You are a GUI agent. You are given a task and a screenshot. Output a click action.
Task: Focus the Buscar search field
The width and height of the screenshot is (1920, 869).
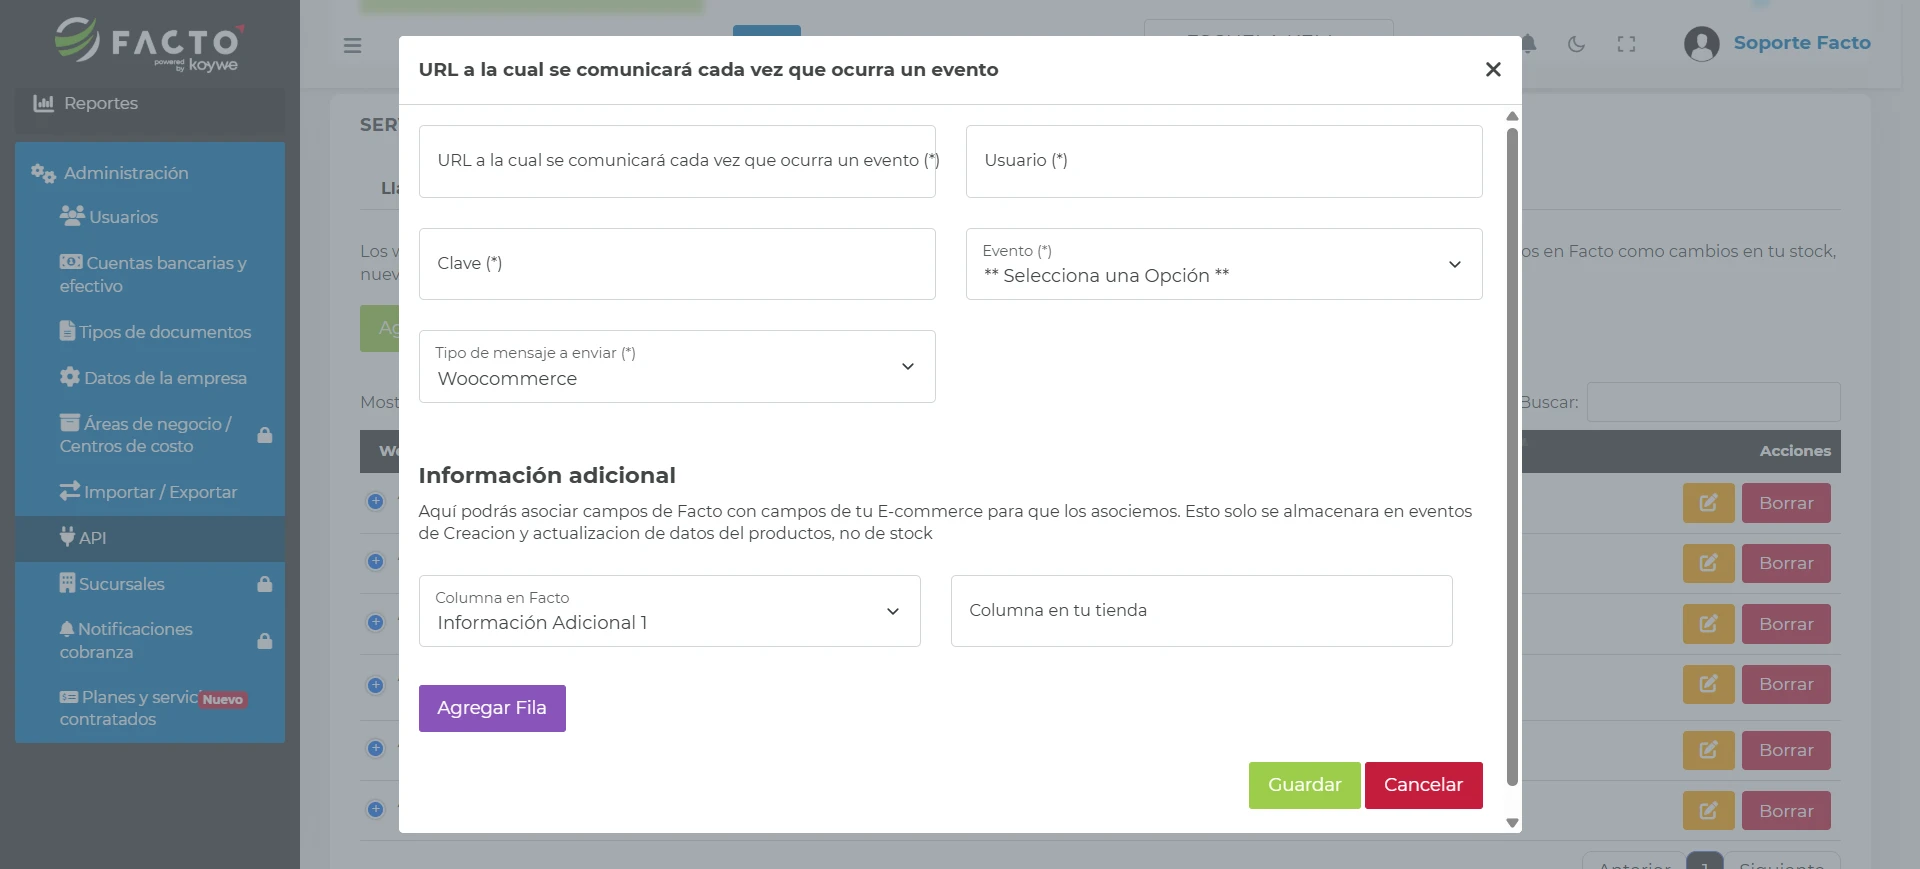1713,402
